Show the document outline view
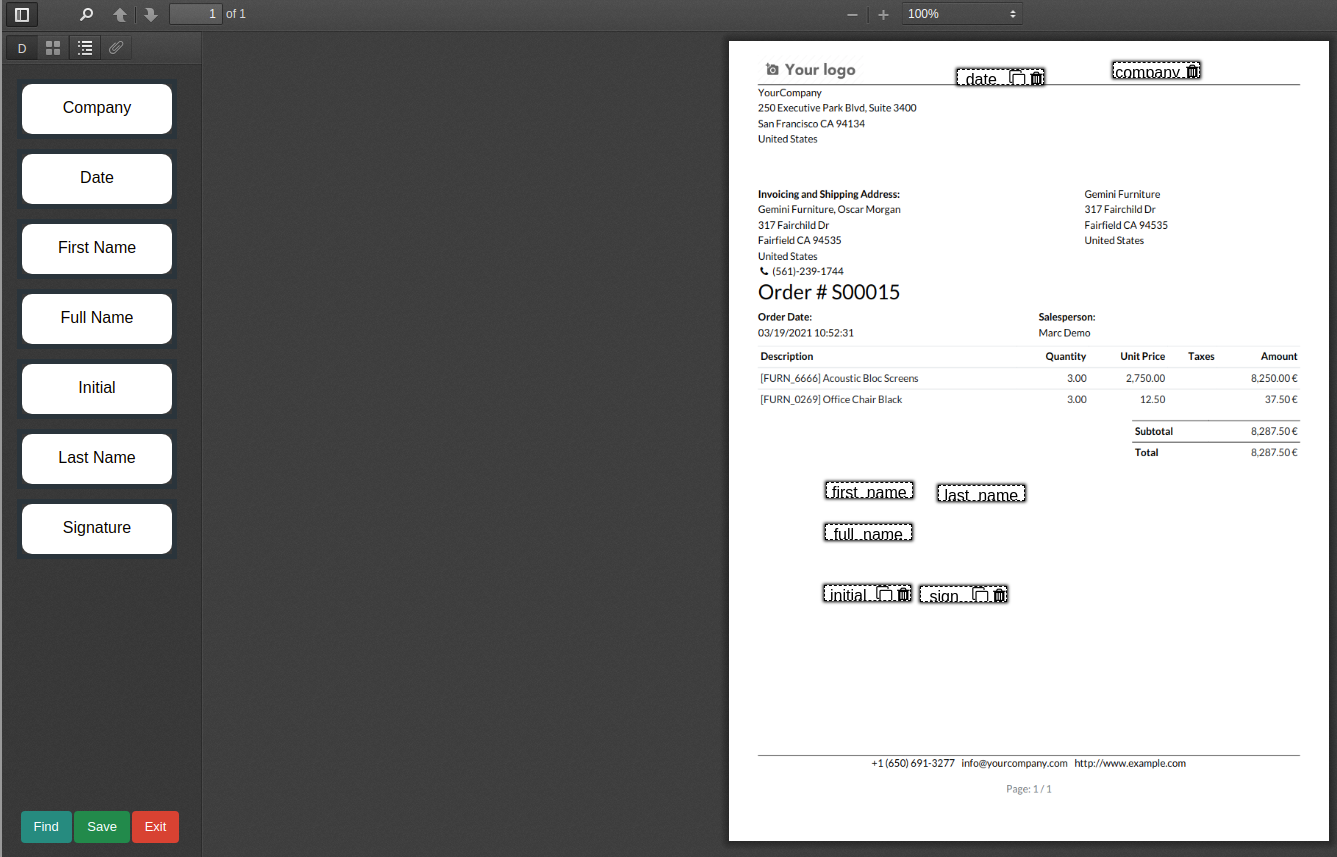Viewport: 1337px width, 857px height. 85,48
